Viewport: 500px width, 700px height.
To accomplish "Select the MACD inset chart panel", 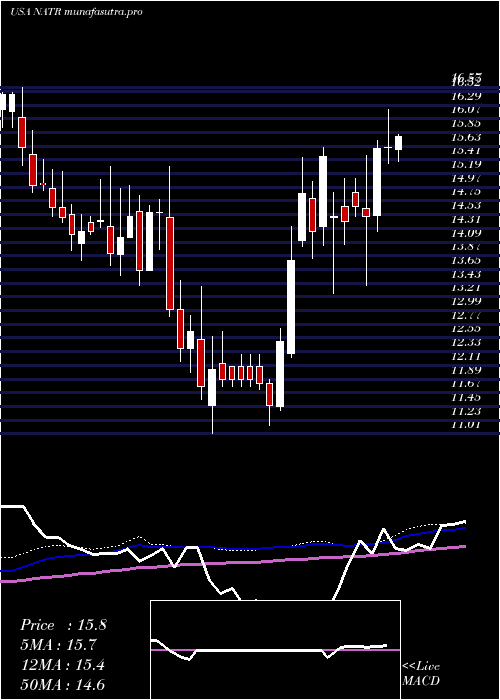I will tap(275, 650).
